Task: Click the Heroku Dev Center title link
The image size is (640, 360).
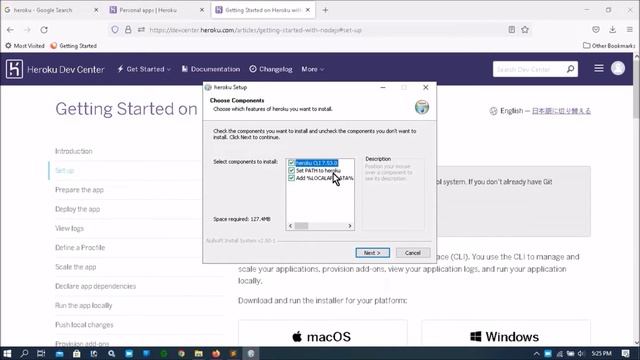Action: click(66, 69)
